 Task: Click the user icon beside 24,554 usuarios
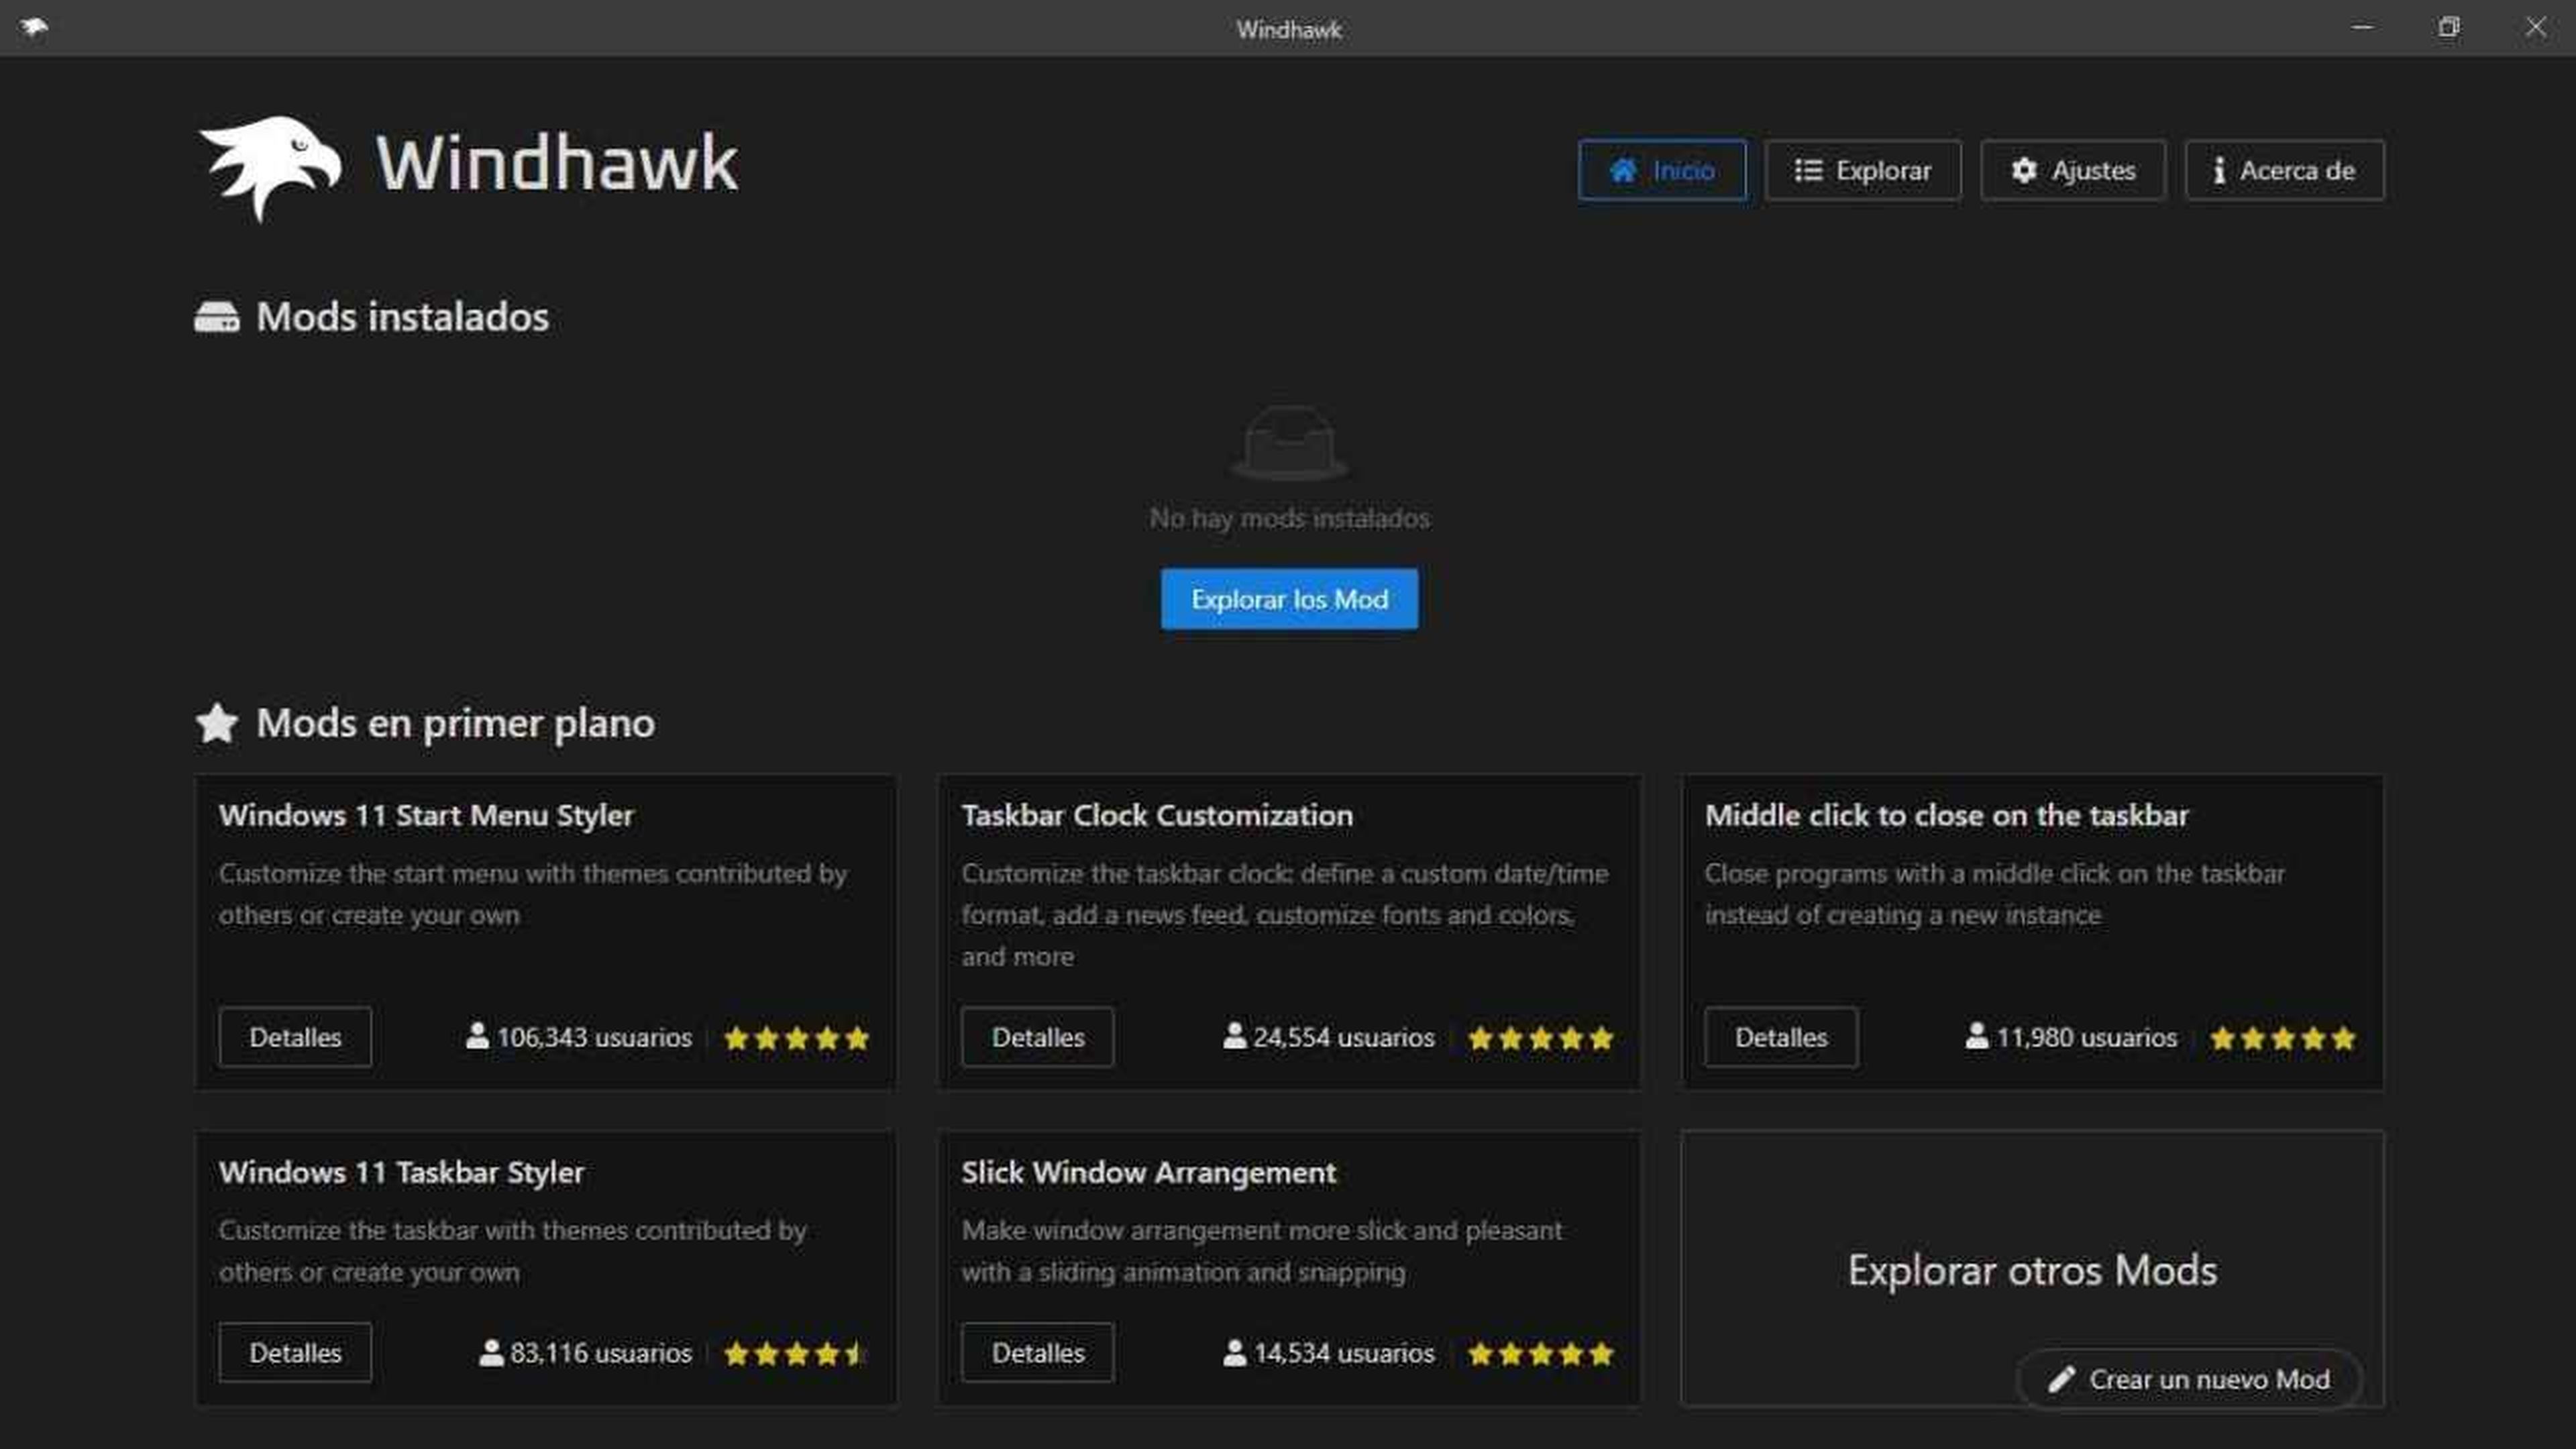pos(1235,1036)
